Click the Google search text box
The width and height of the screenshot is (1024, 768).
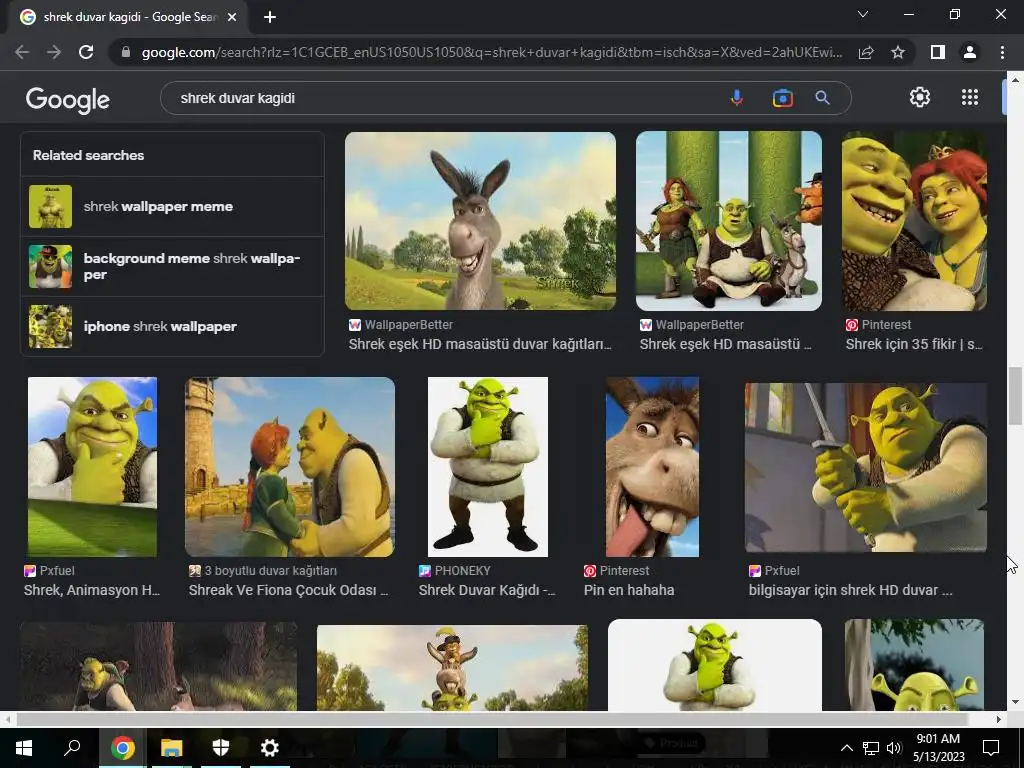[x=444, y=98]
